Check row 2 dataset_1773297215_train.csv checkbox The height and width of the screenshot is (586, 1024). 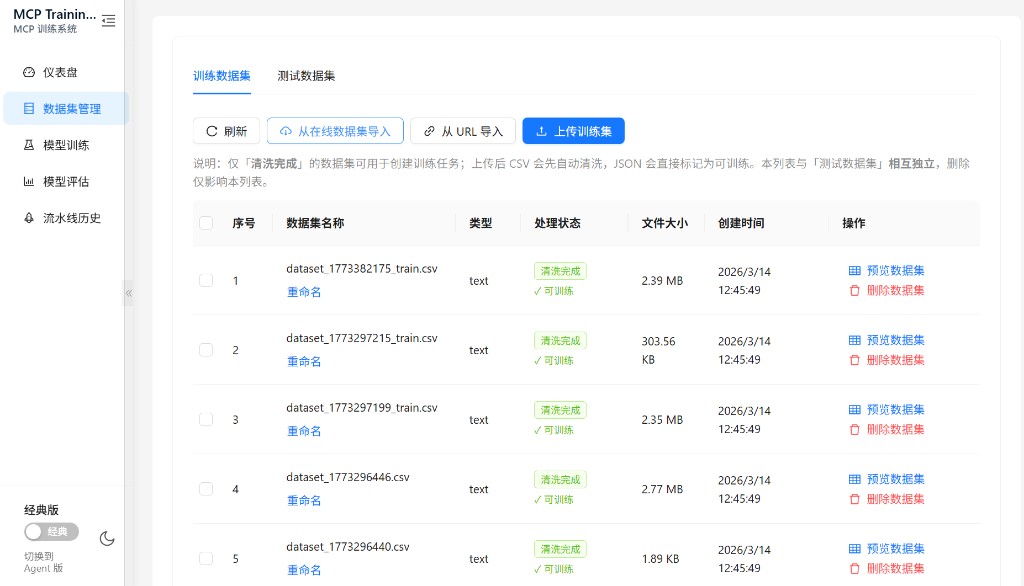(206, 350)
